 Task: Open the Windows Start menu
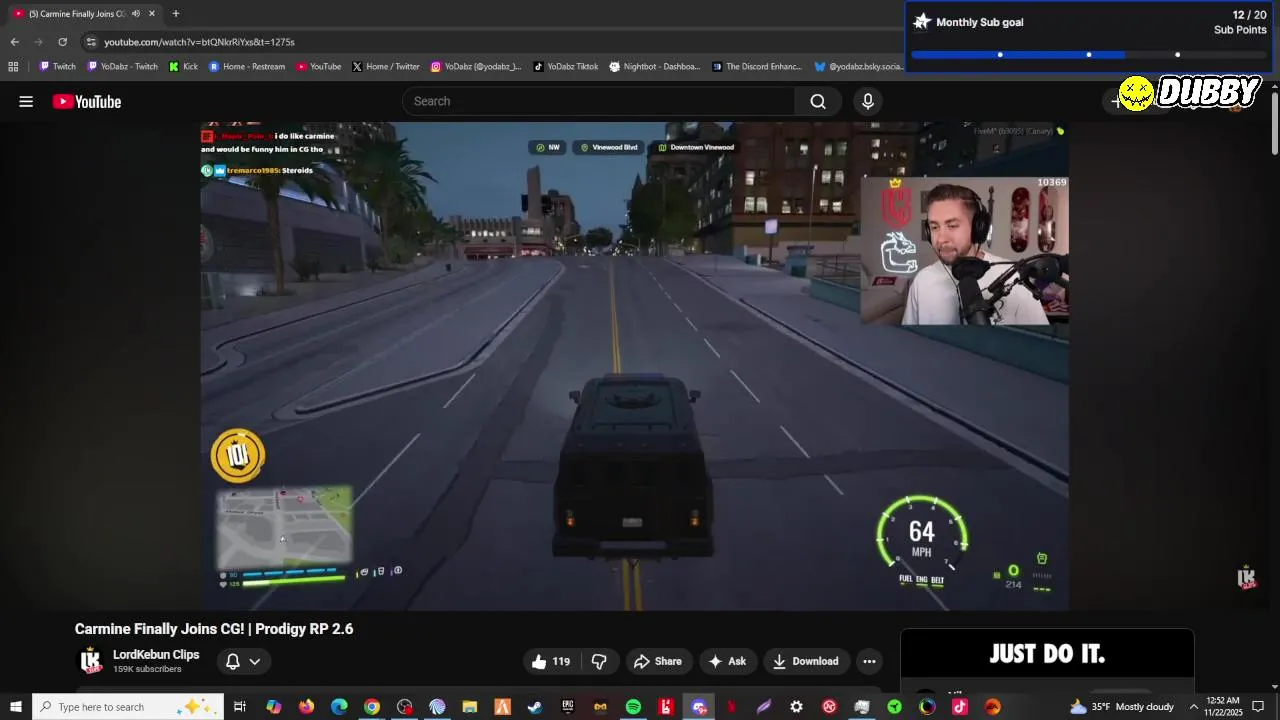tap(15, 707)
